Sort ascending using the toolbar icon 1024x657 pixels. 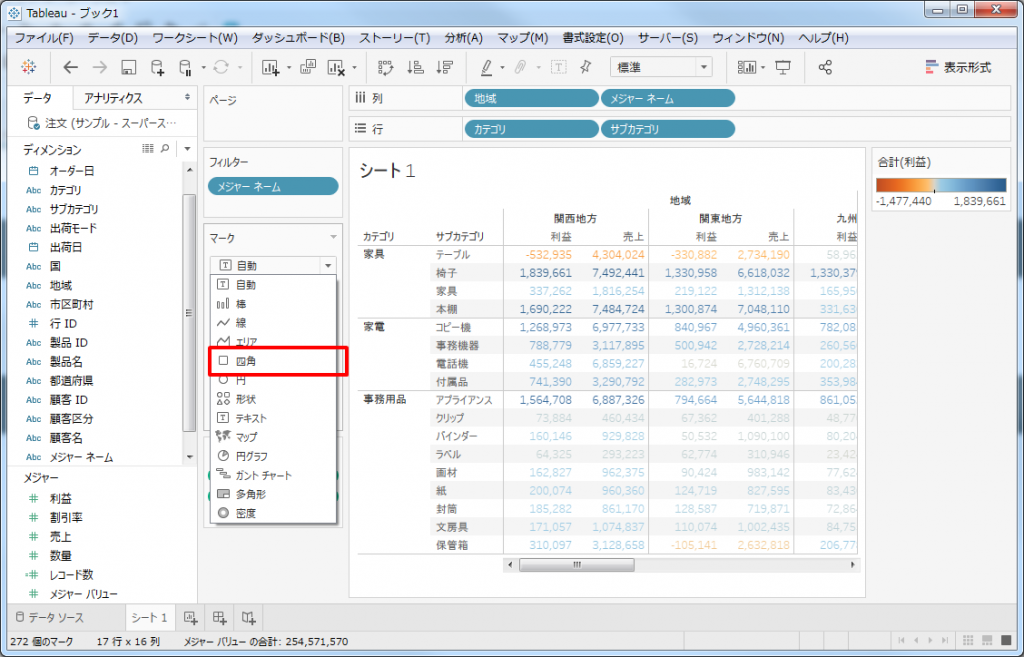point(416,67)
